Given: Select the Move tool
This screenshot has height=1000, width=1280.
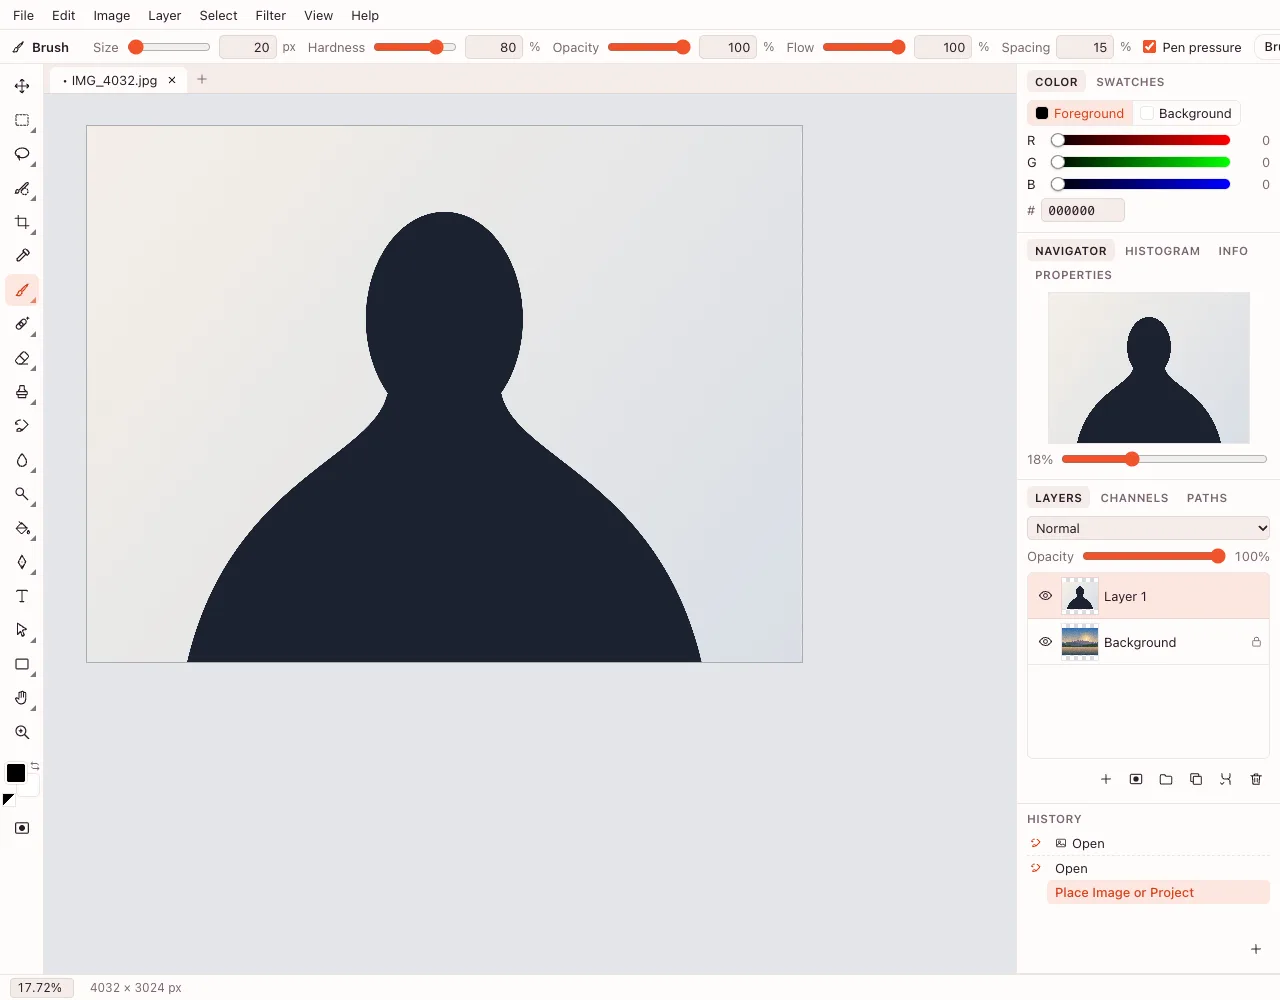Looking at the screenshot, I should pos(22,86).
